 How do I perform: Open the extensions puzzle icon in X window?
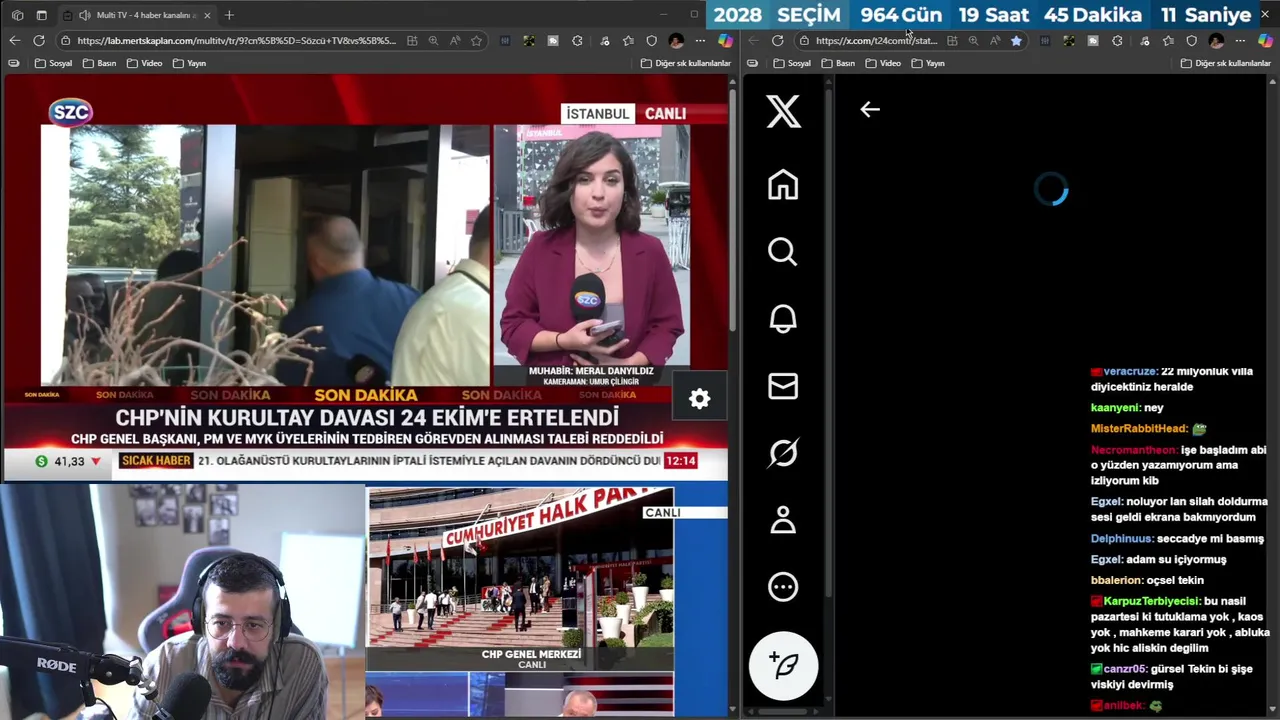[x=1117, y=41]
